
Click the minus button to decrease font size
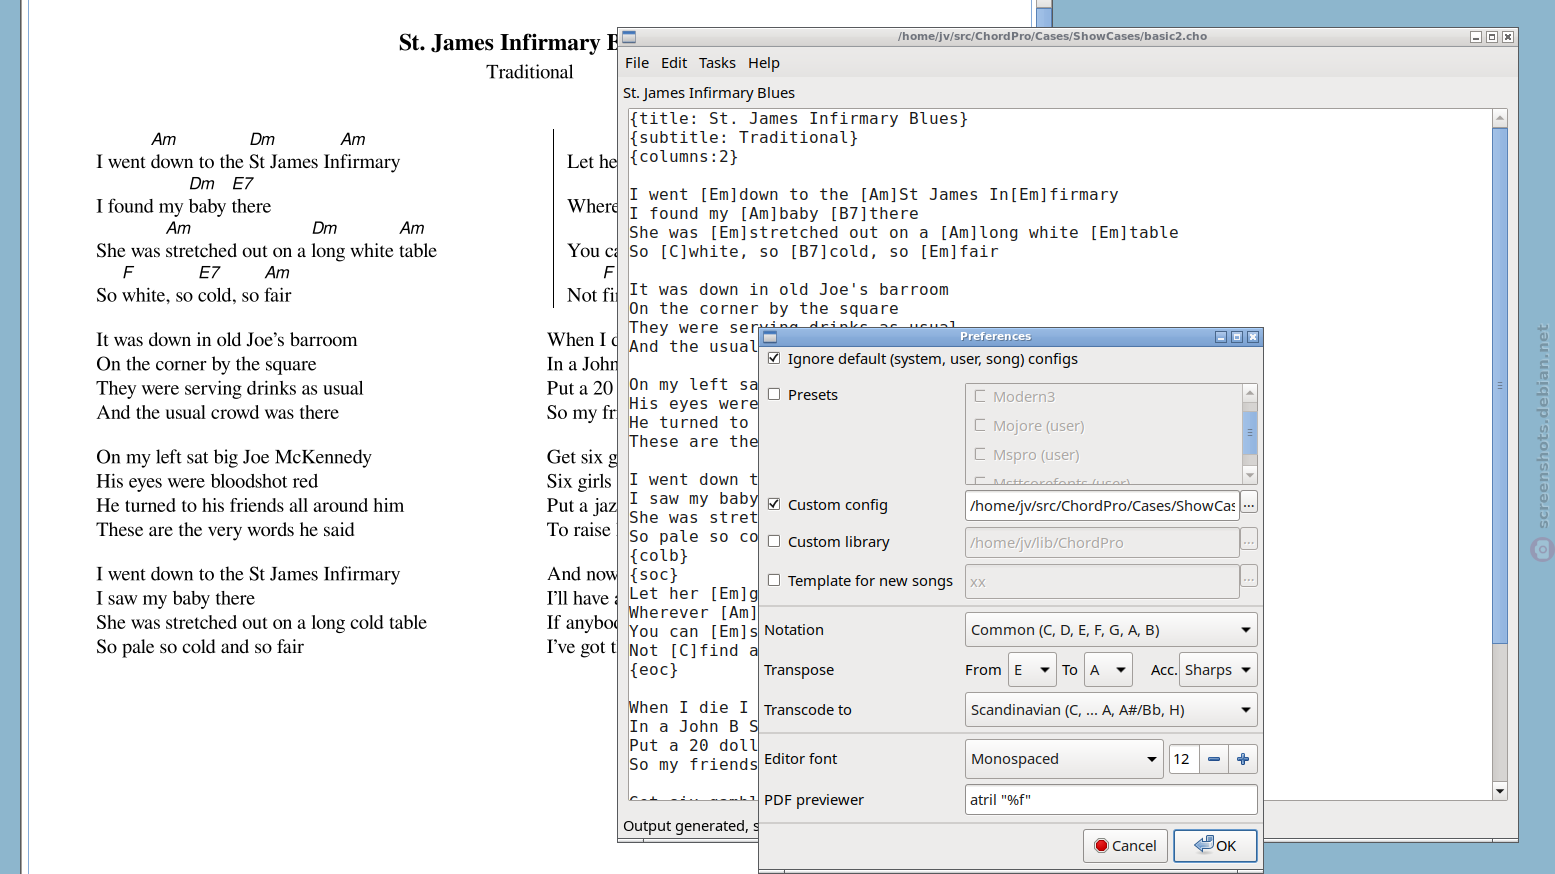1213,759
